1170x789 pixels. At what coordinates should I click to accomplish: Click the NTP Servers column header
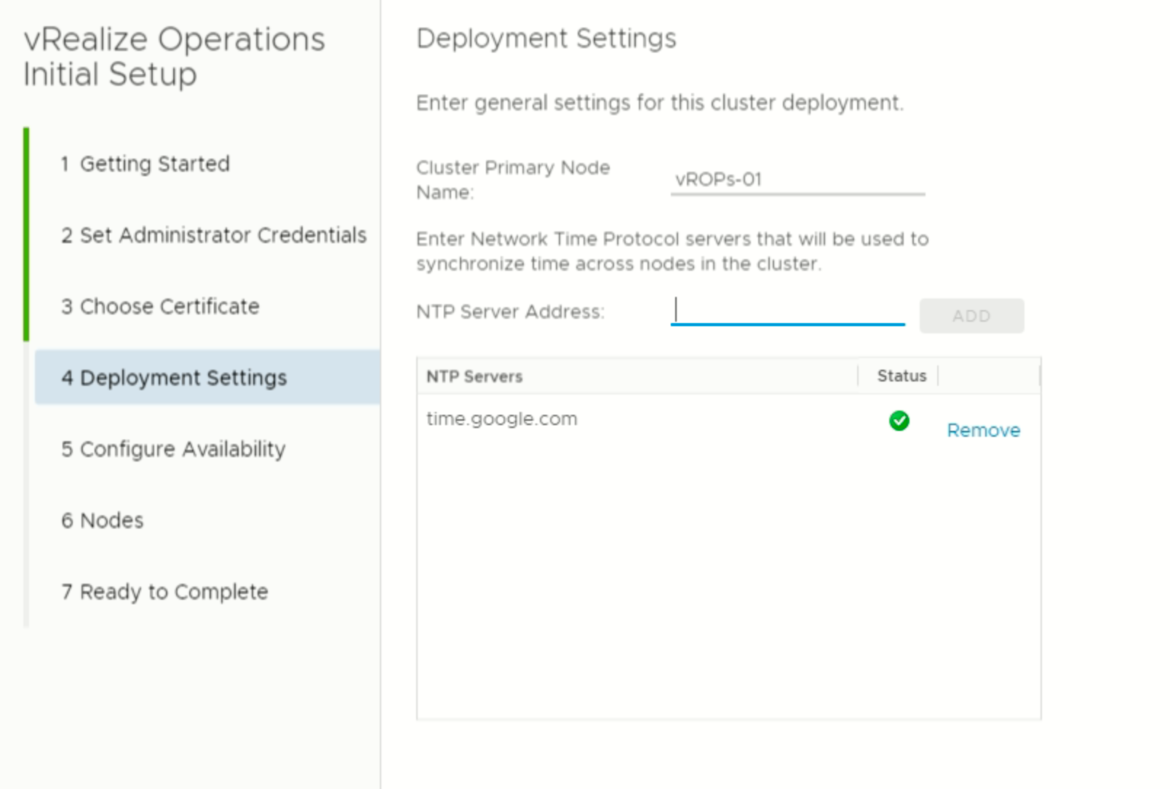click(477, 376)
